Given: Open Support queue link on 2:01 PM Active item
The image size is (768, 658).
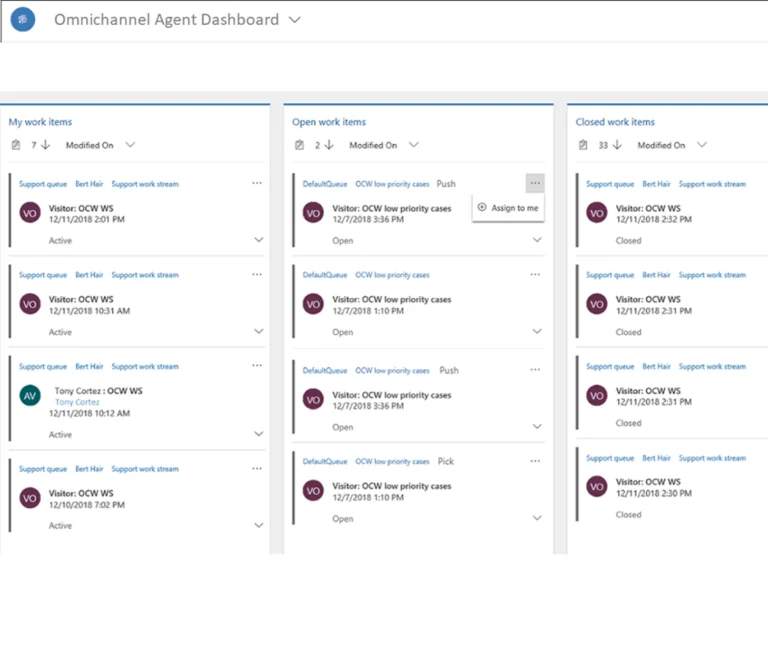Looking at the screenshot, I should click(43, 184).
